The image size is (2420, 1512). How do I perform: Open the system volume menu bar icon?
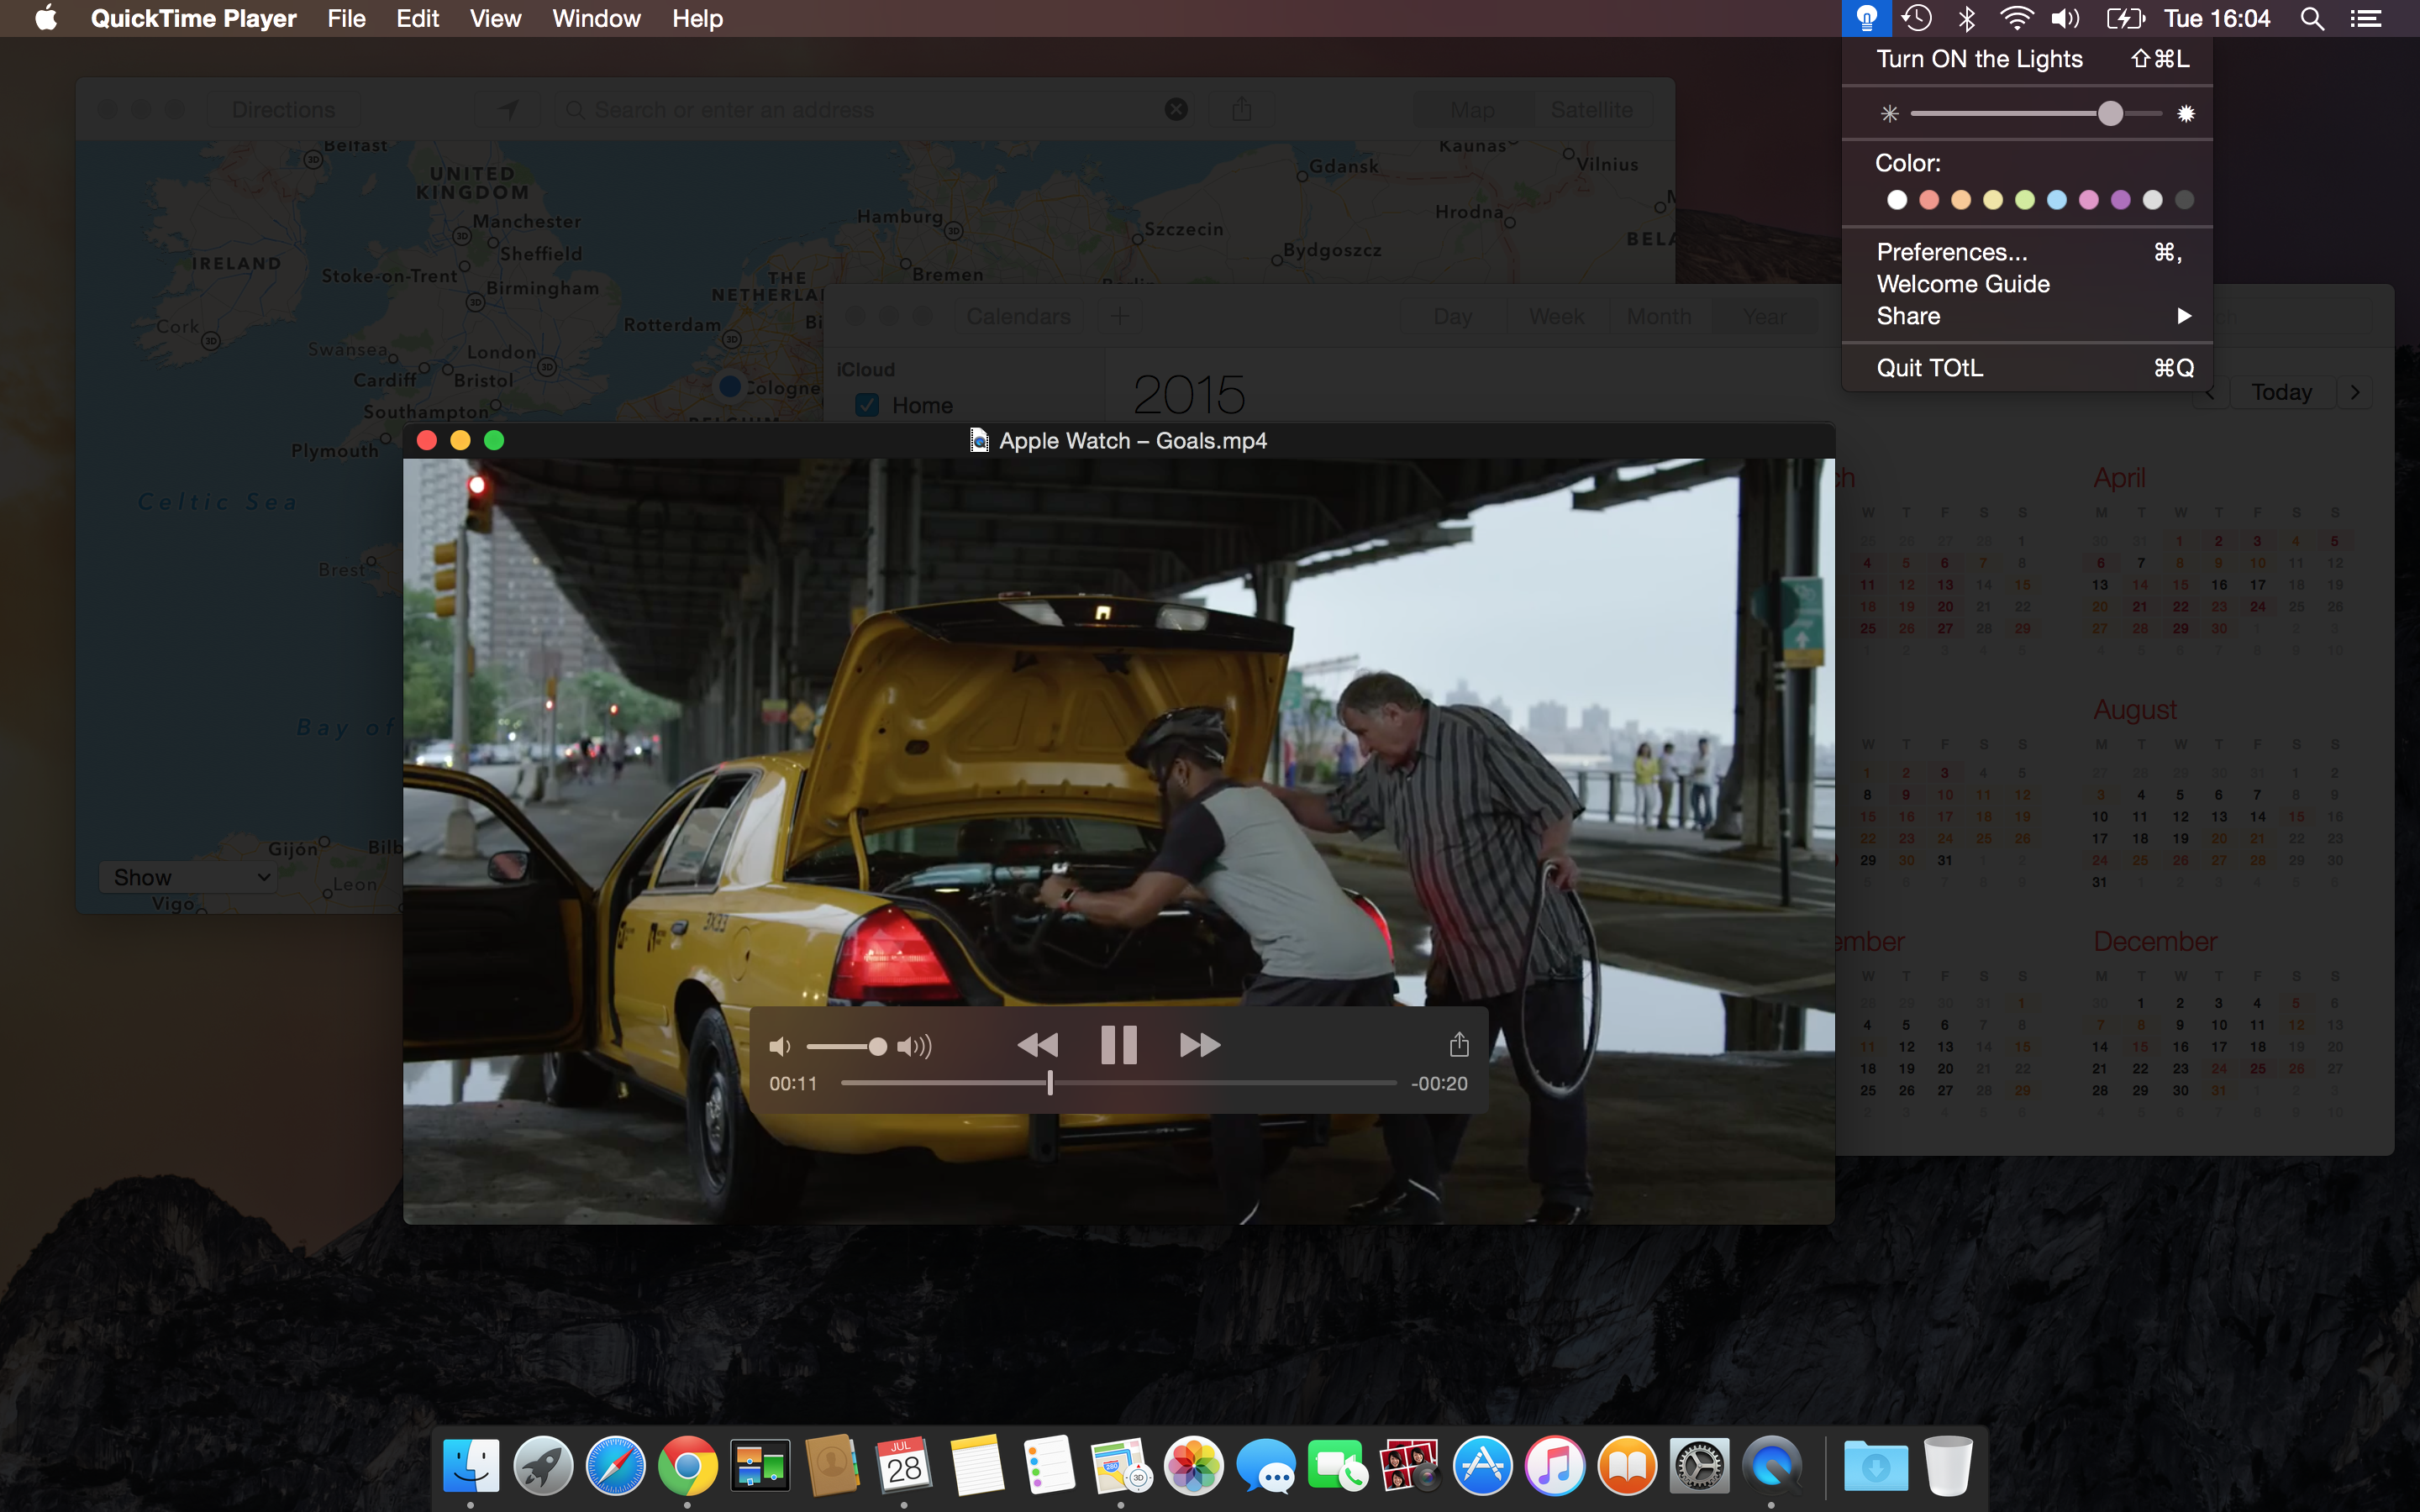[x=2065, y=18]
